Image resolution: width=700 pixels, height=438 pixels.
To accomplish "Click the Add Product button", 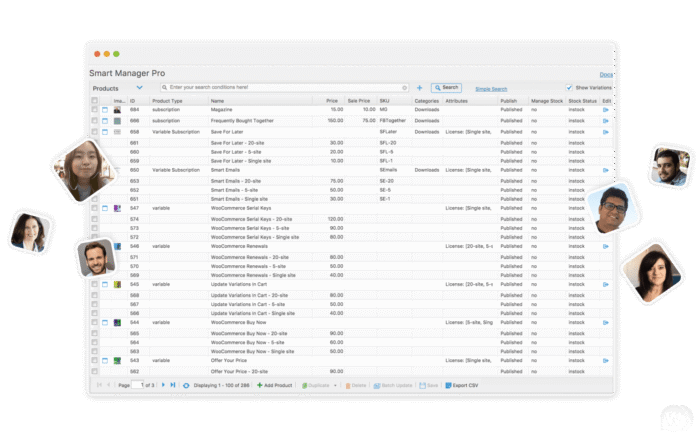I will coord(275,385).
